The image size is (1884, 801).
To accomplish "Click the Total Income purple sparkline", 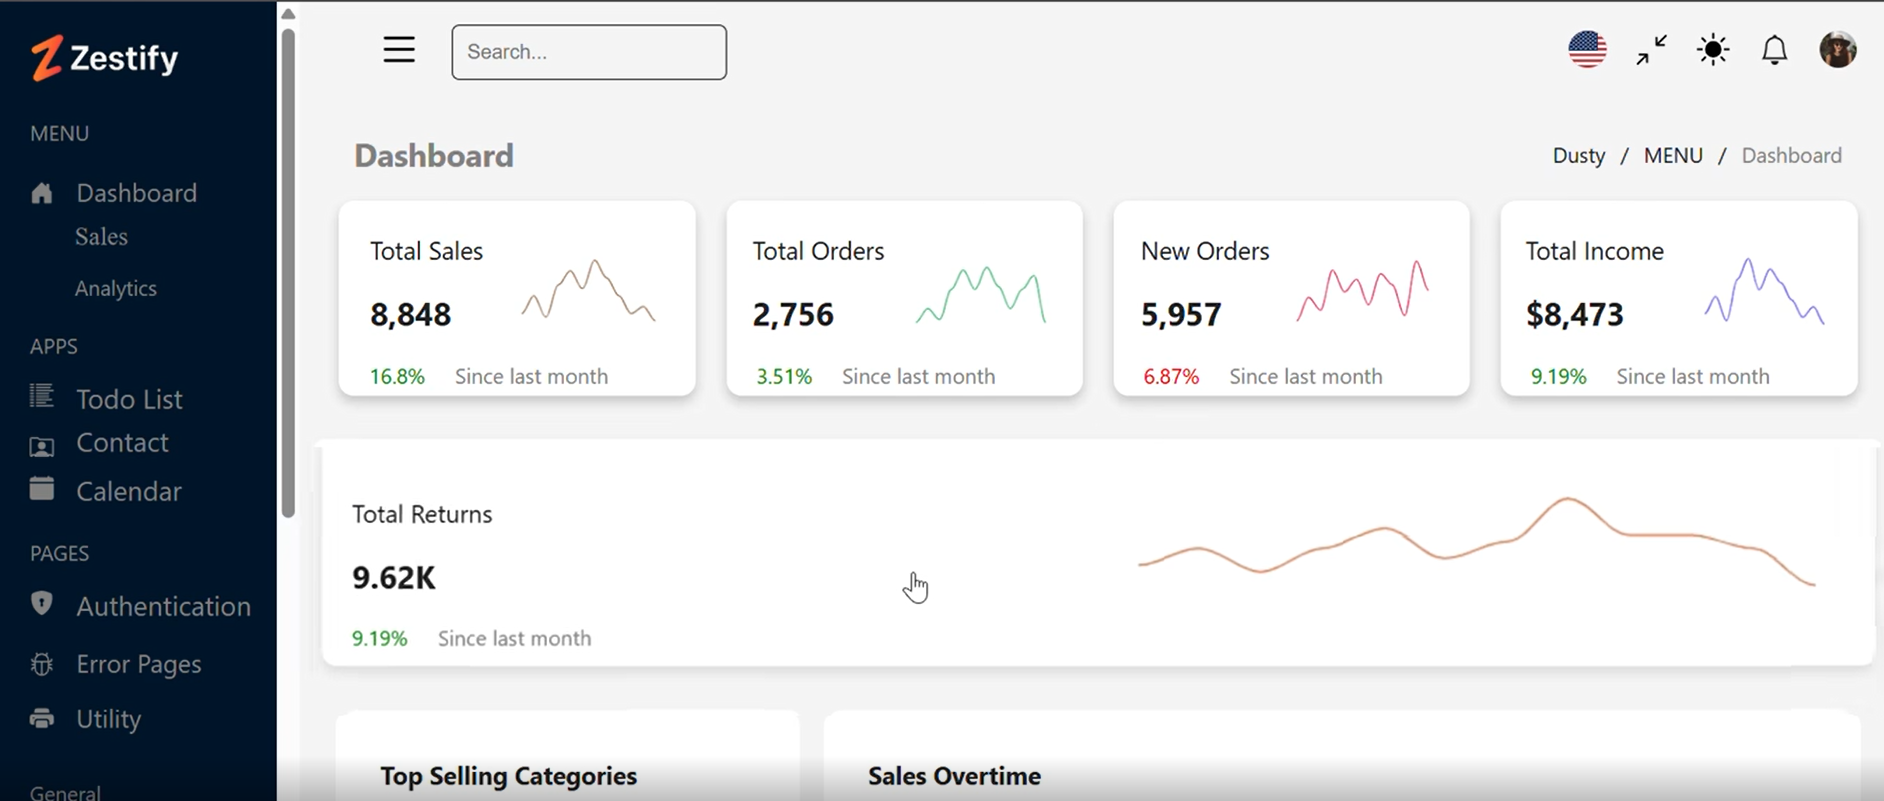I will [1764, 290].
